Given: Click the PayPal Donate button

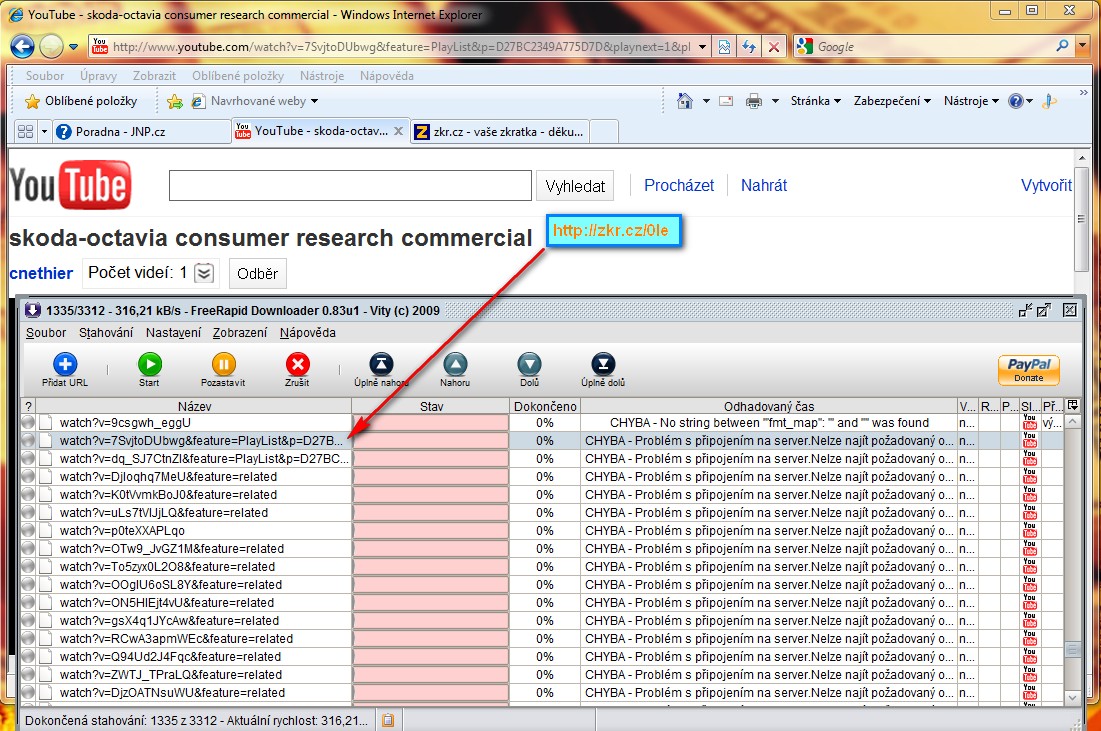Looking at the screenshot, I should click(x=1028, y=369).
